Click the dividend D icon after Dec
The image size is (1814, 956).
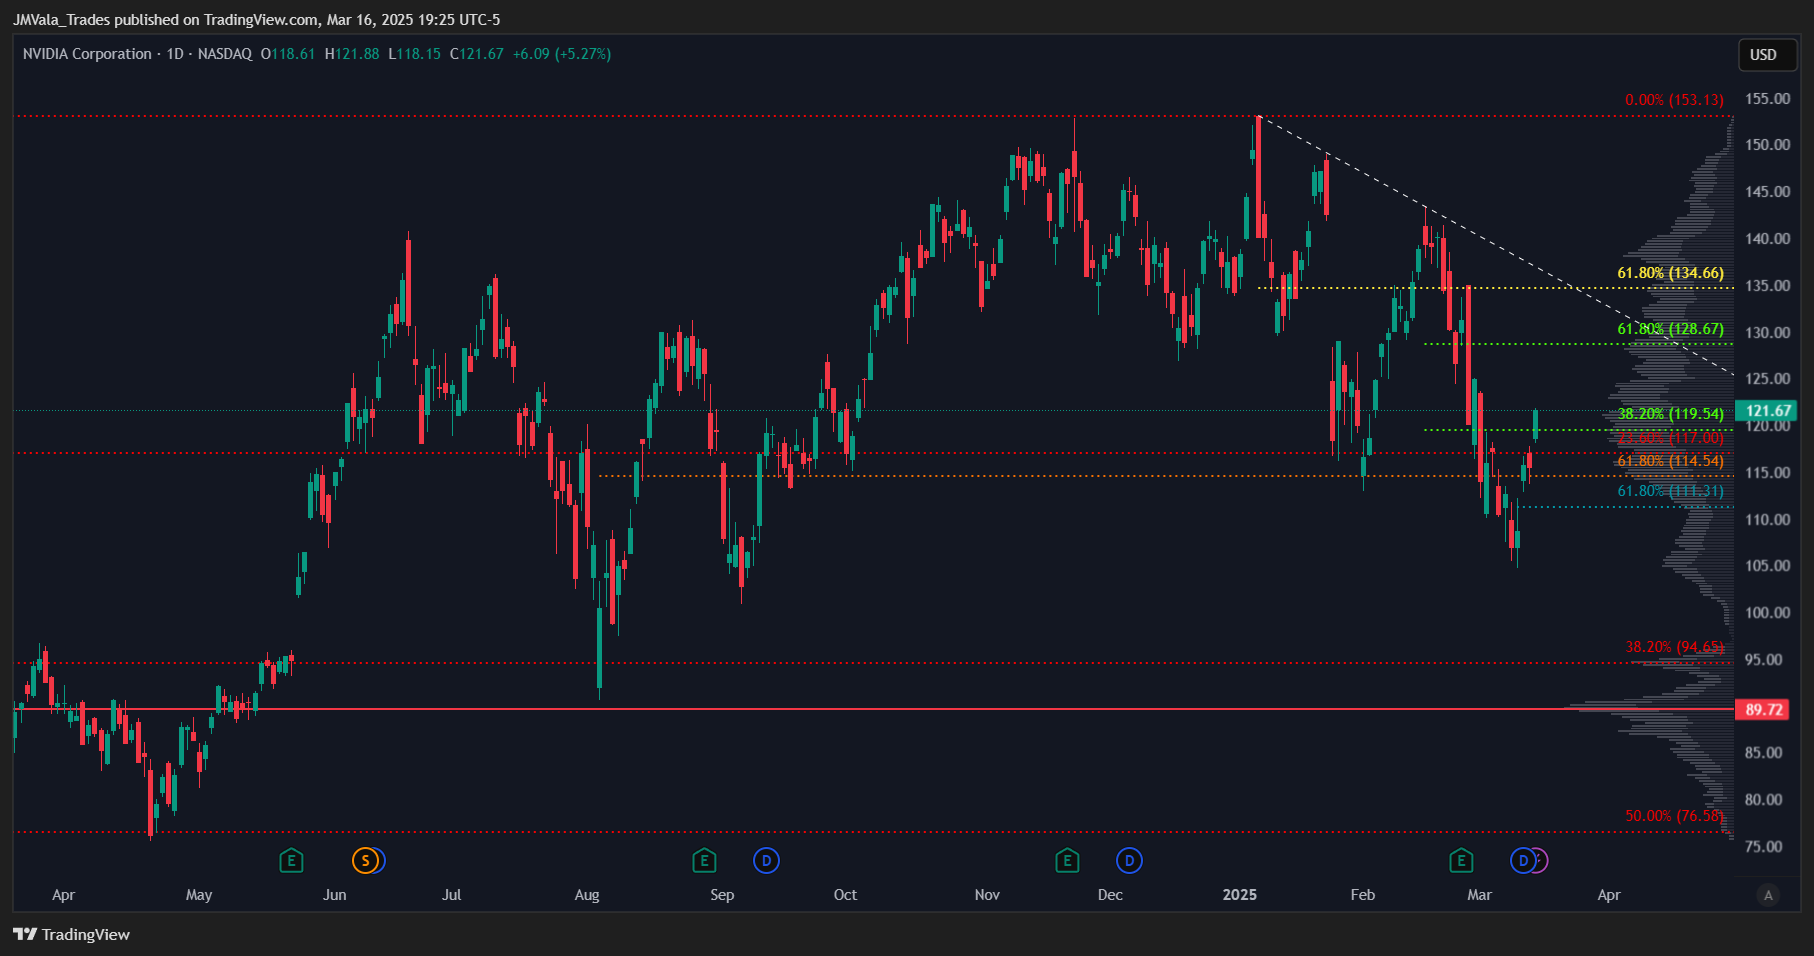coord(1129,860)
